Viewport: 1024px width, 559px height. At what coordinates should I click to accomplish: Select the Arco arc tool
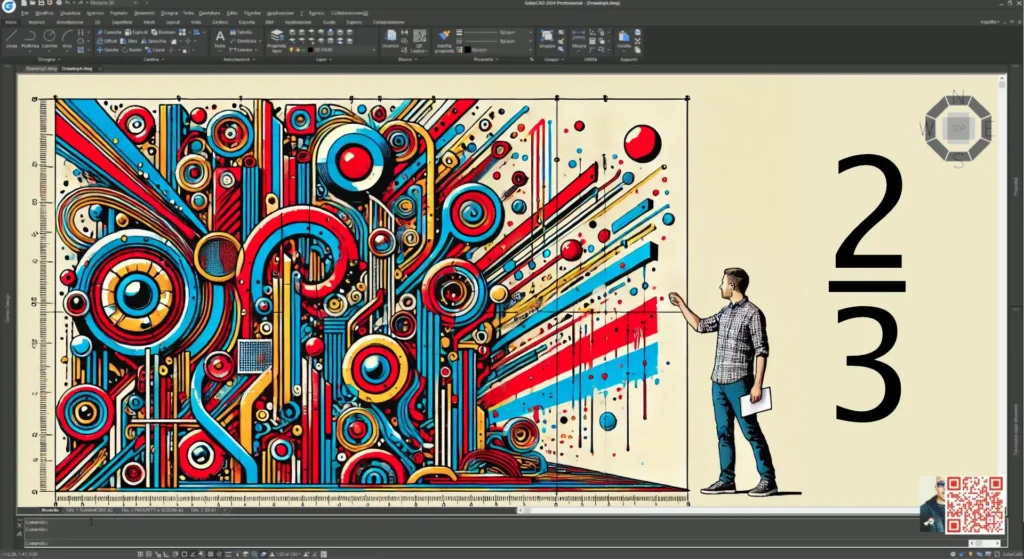[67, 39]
